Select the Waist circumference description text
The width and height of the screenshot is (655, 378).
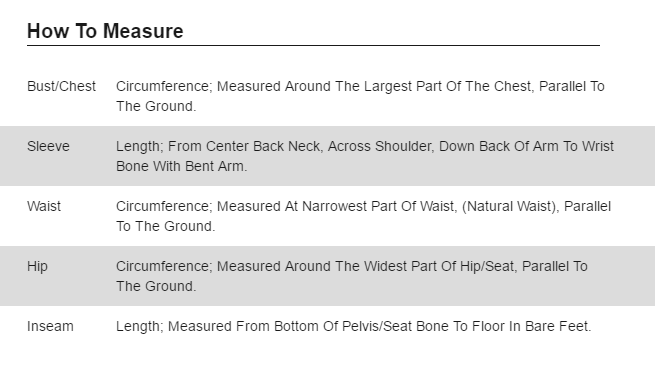(x=364, y=216)
